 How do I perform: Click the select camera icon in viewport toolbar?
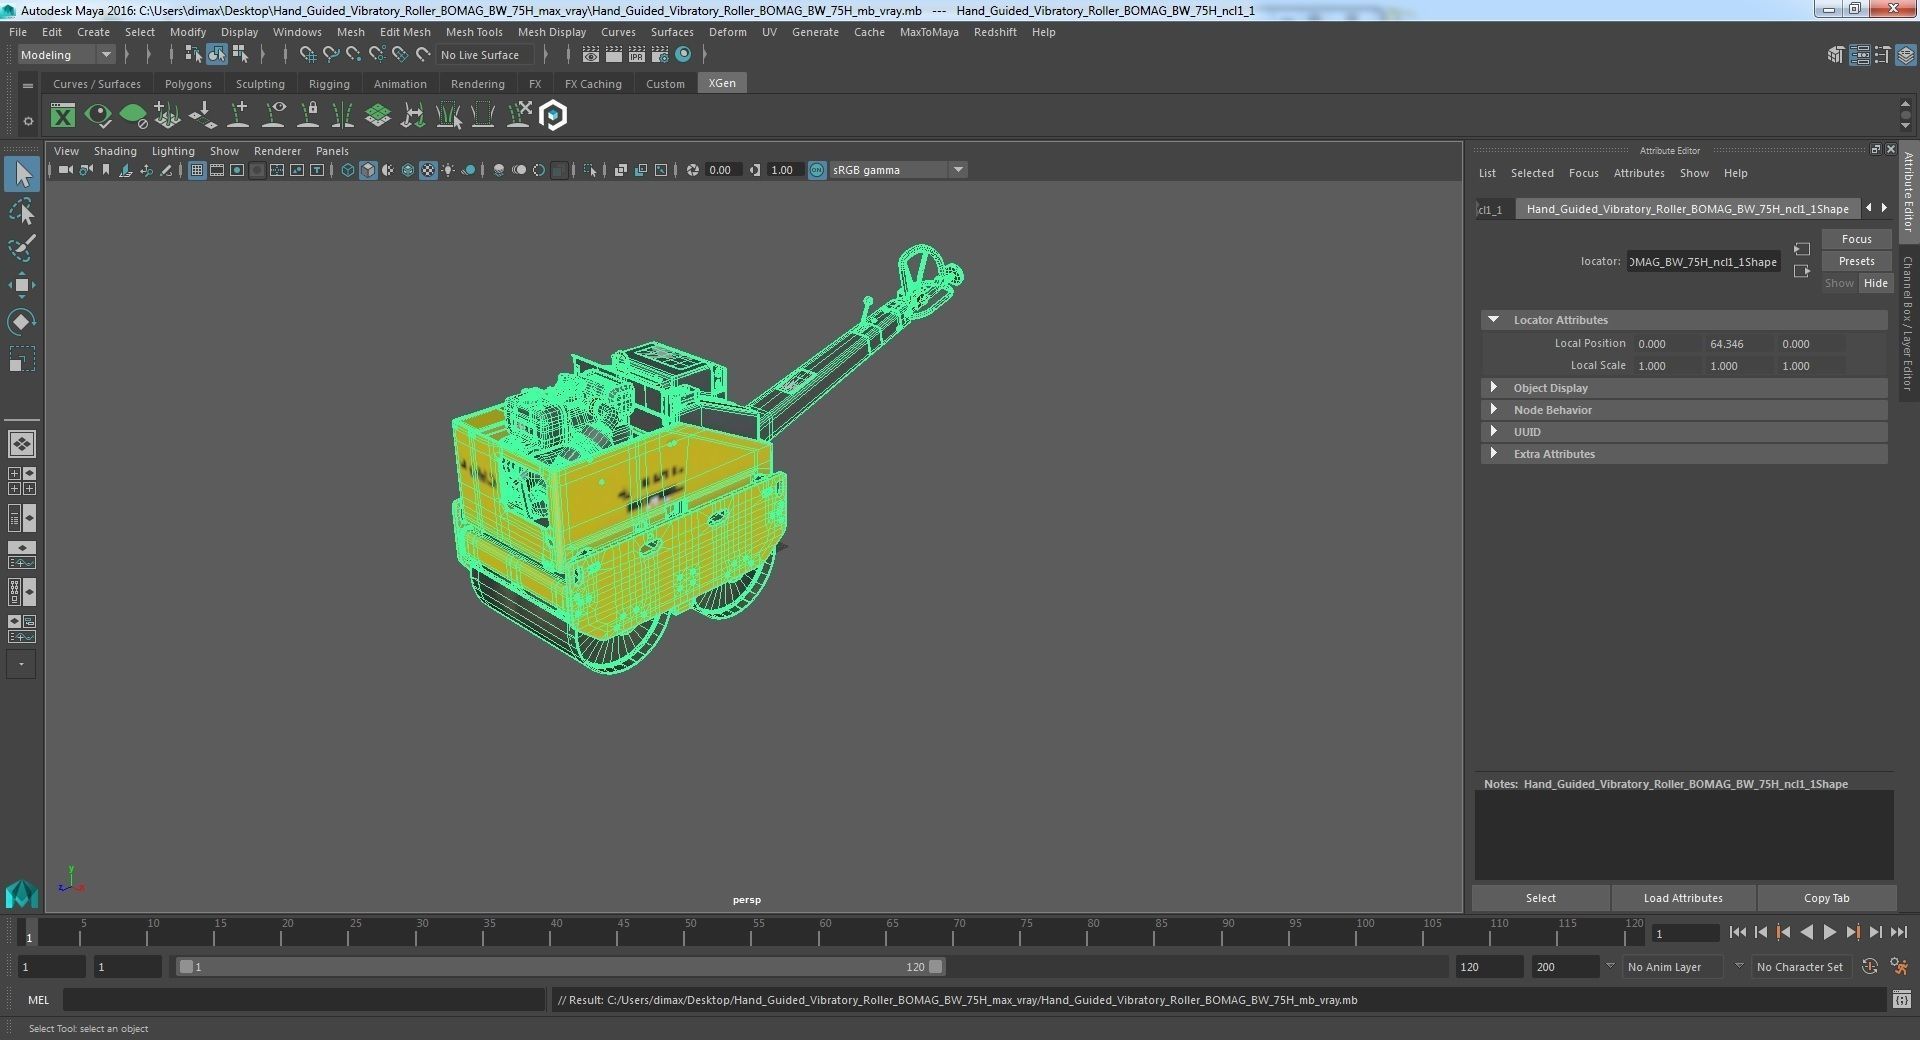[x=65, y=170]
